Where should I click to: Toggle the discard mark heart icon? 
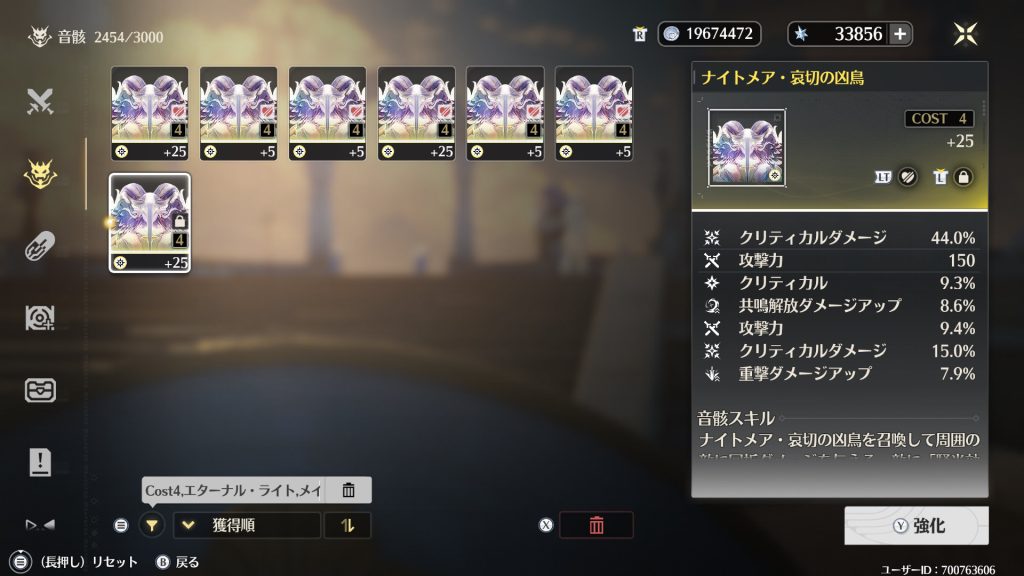click(907, 177)
